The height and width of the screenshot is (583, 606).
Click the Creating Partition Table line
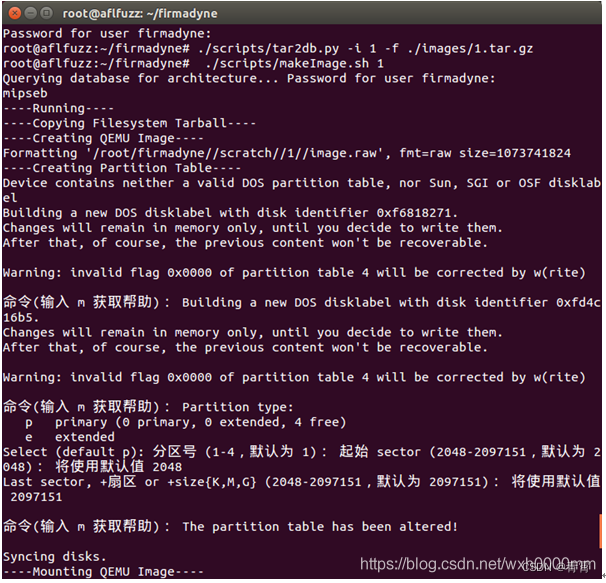122,168
